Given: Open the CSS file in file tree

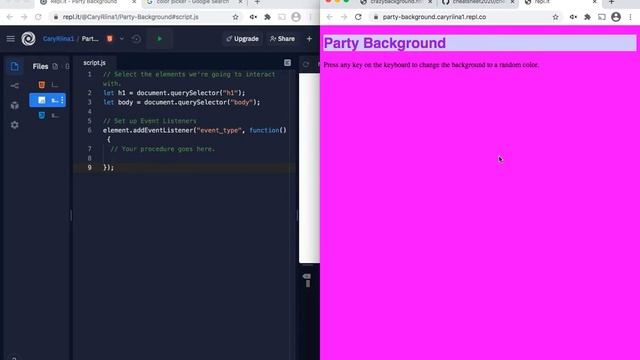Looking at the screenshot, I should click(x=48, y=116).
